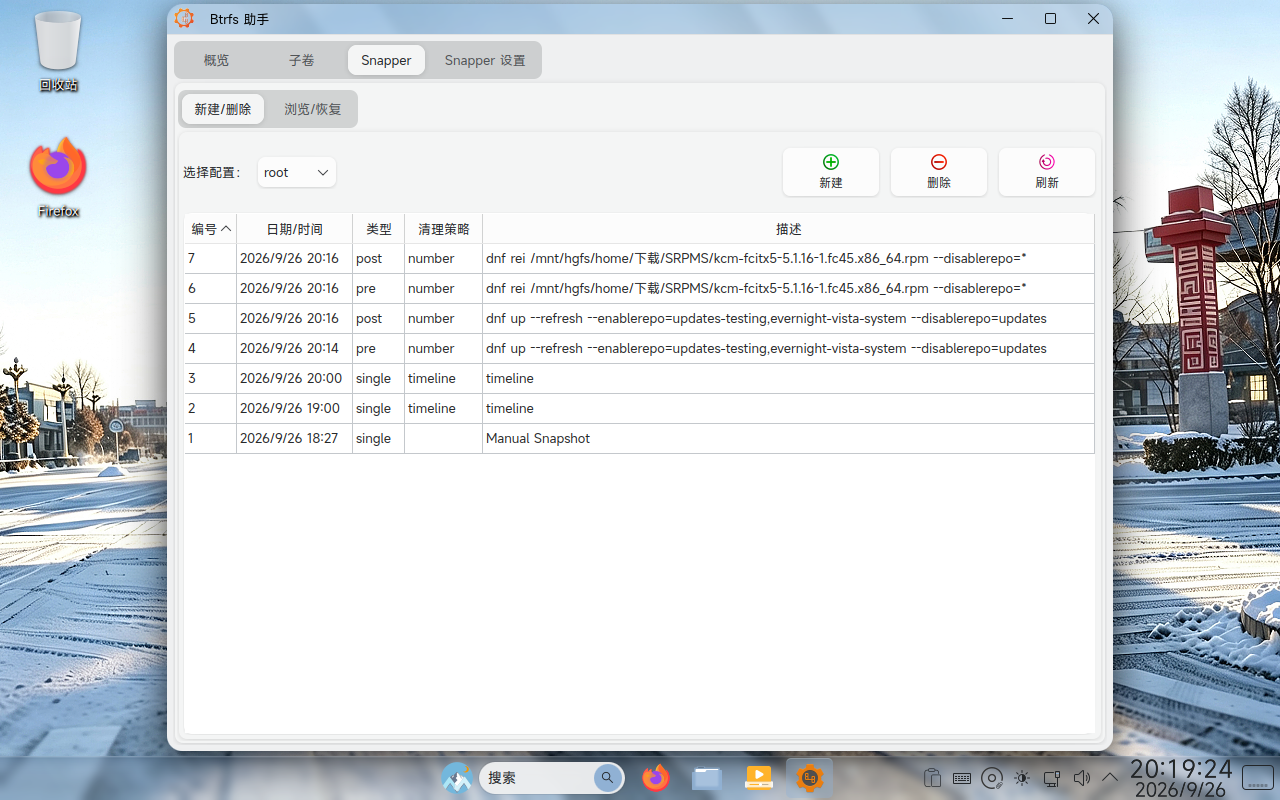
Task: Open the 回收站 recycle bin desktop icon
Action: coord(58,51)
